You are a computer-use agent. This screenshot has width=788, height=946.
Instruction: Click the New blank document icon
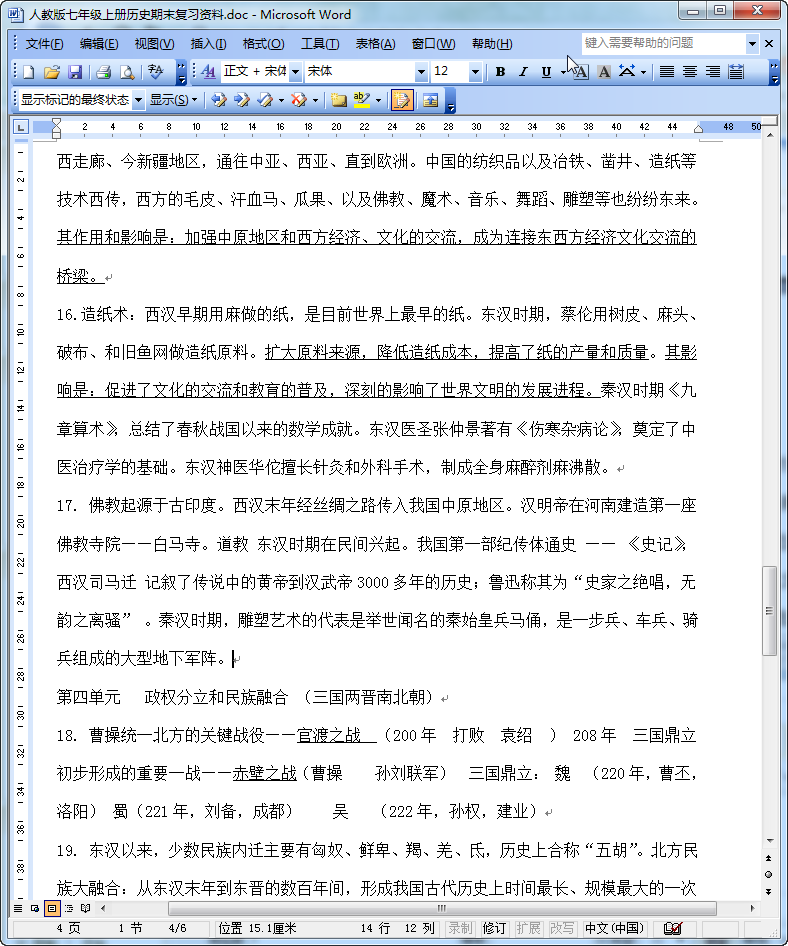pyautogui.click(x=29, y=72)
